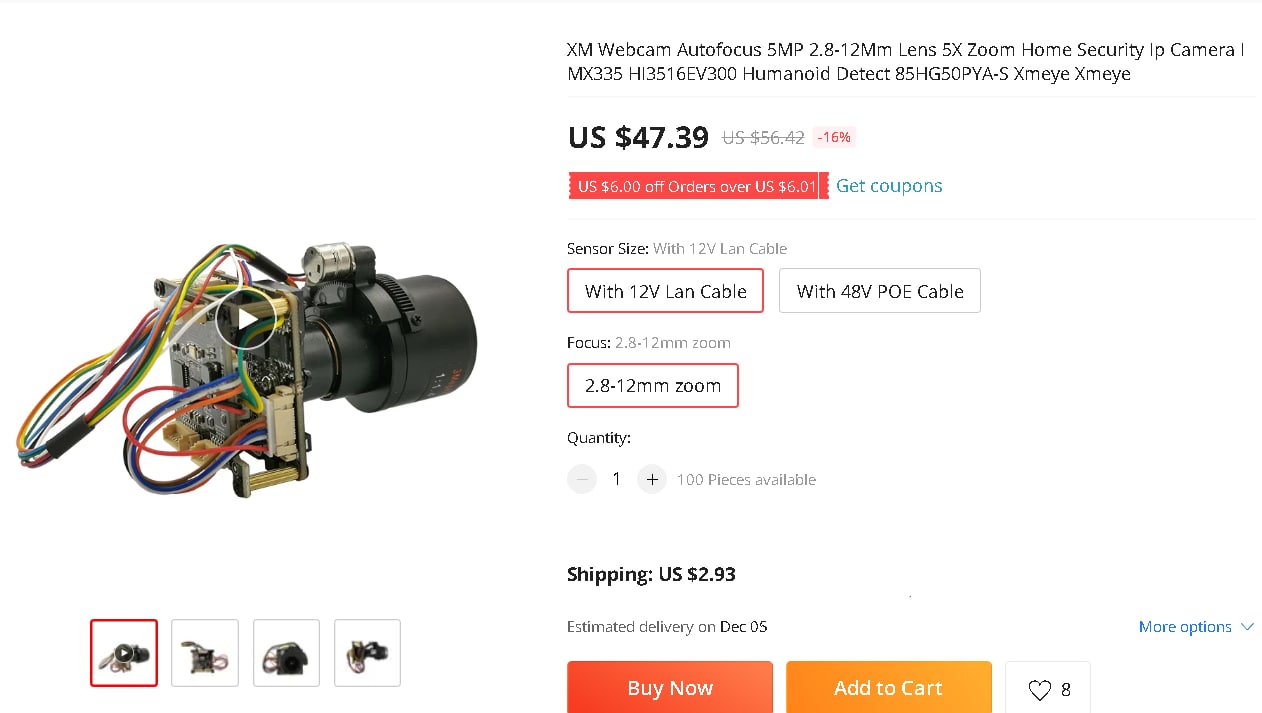Expand More options for shipping
The width and height of the screenshot is (1262, 713).
point(1184,627)
